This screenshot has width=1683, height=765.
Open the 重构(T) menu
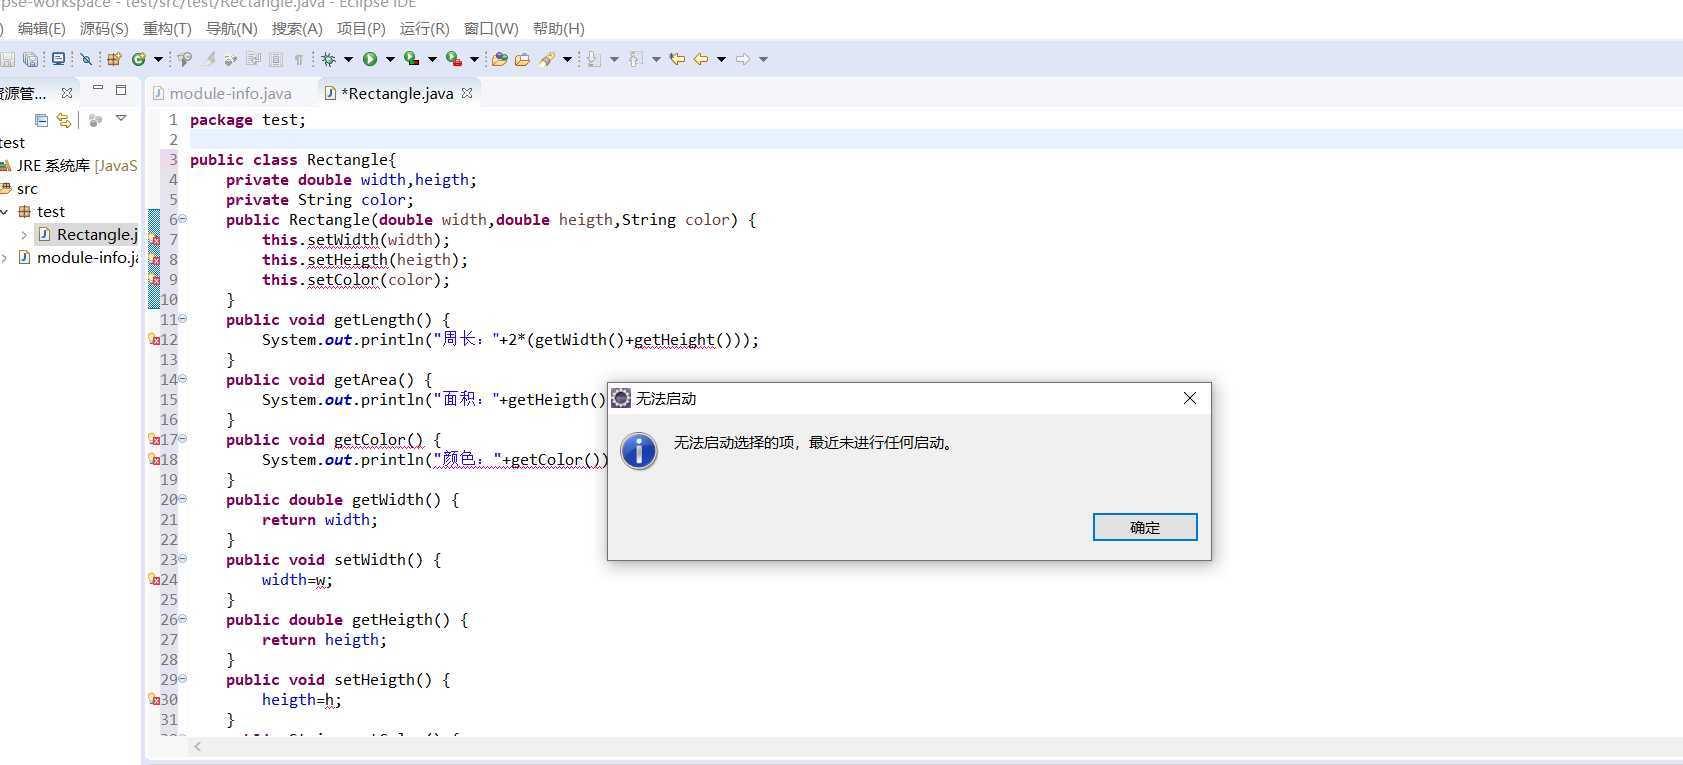click(167, 29)
